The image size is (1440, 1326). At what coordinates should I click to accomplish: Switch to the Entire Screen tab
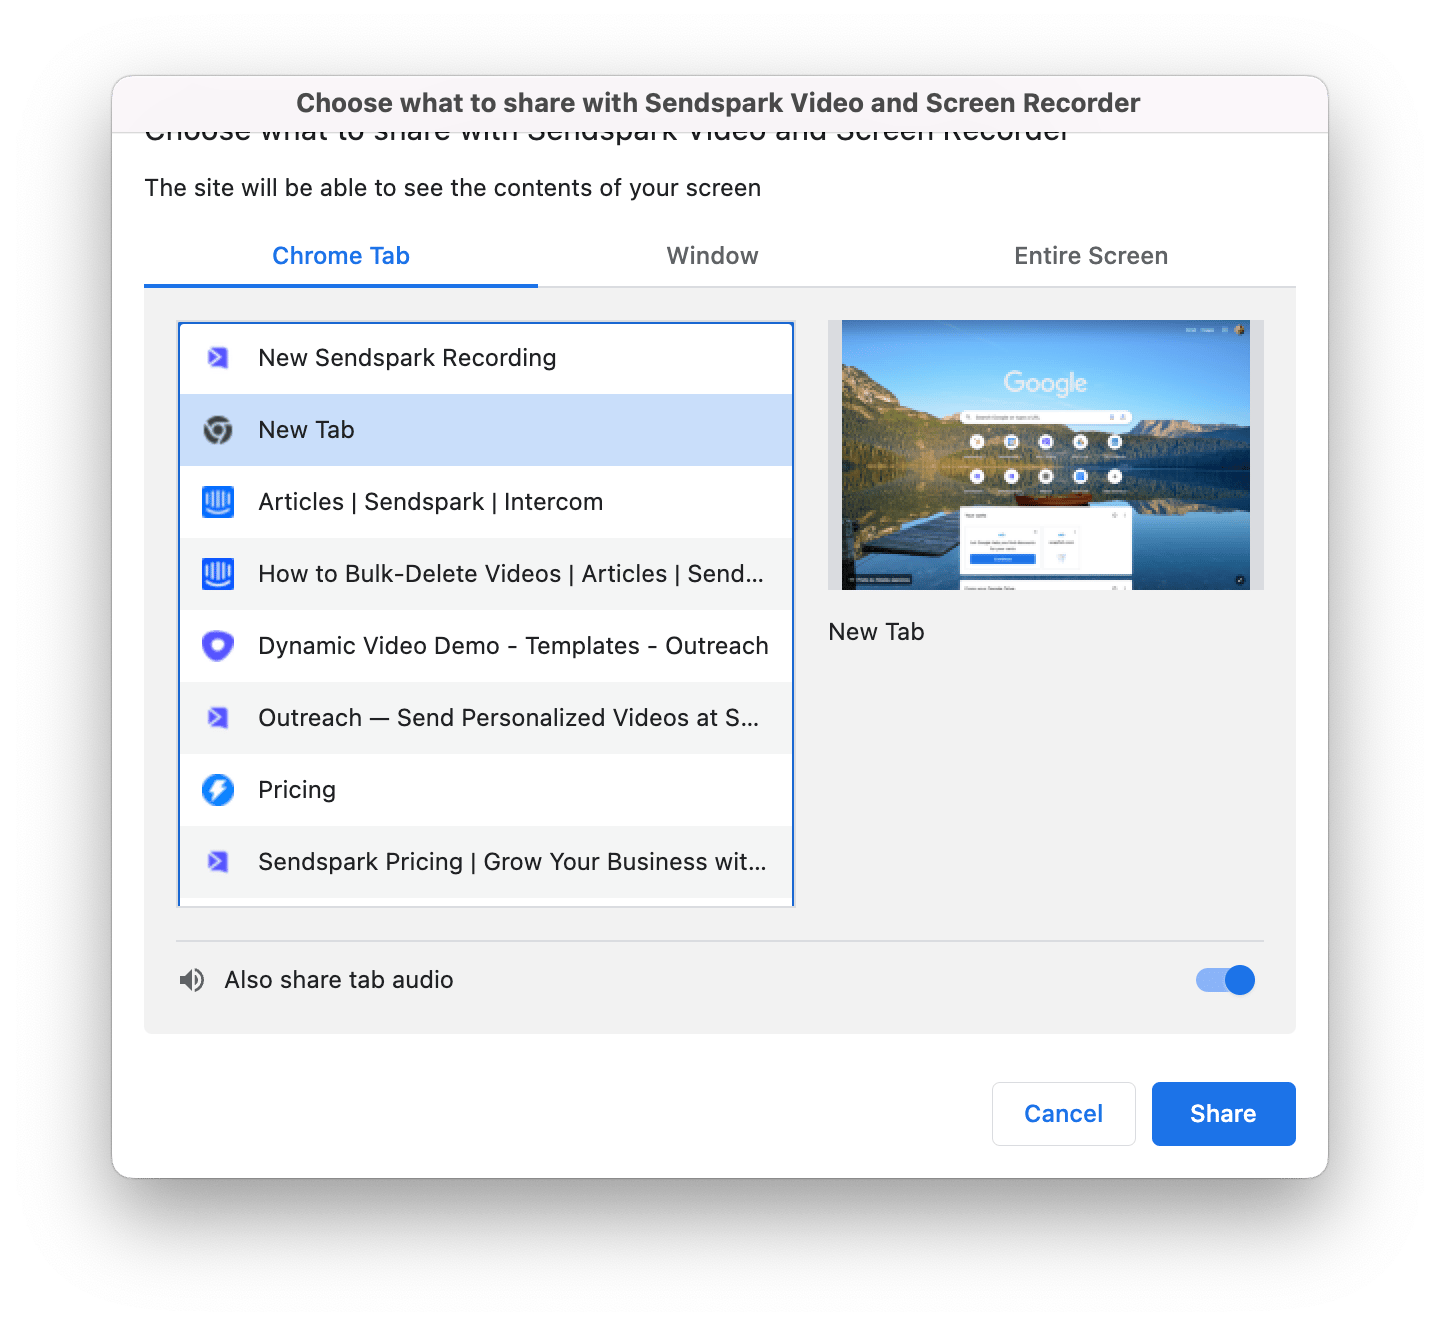coord(1091,256)
